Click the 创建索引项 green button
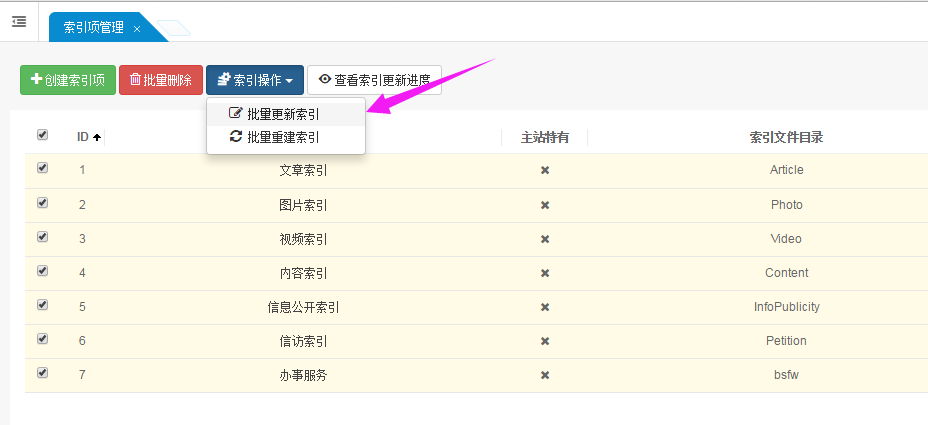 (68, 80)
